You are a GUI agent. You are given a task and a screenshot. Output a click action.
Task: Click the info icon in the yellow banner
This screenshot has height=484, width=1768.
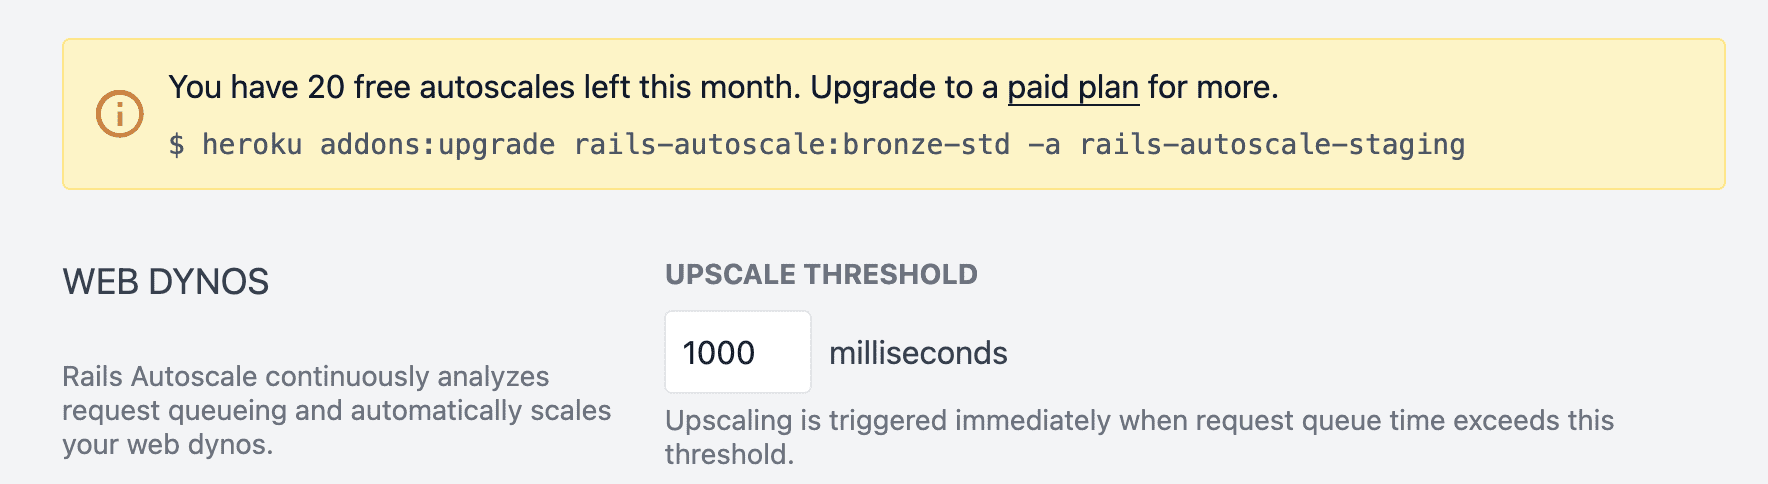[x=119, y=114]
